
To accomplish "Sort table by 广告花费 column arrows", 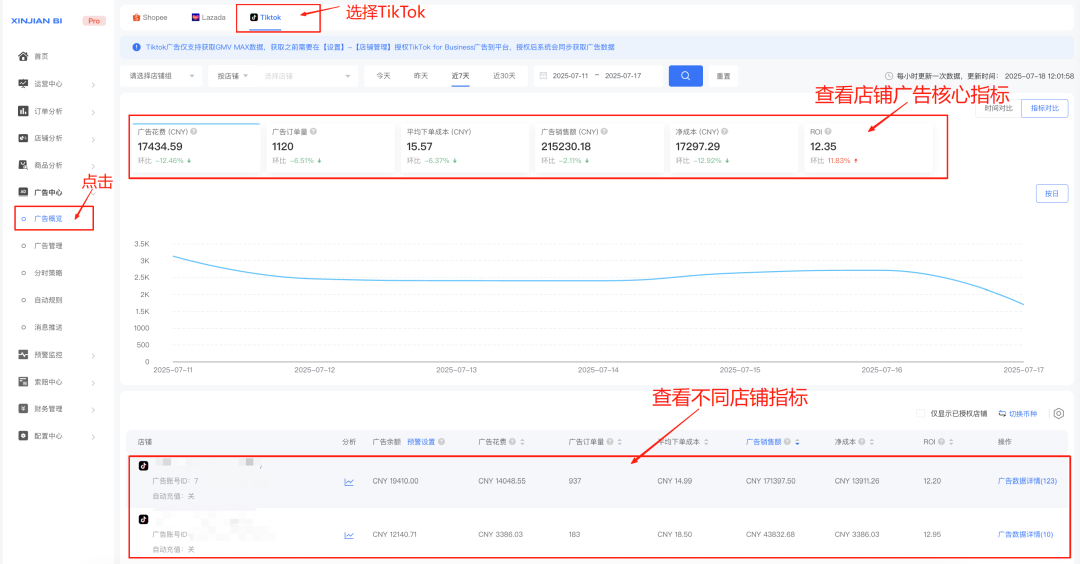I will tap(522, 442).
